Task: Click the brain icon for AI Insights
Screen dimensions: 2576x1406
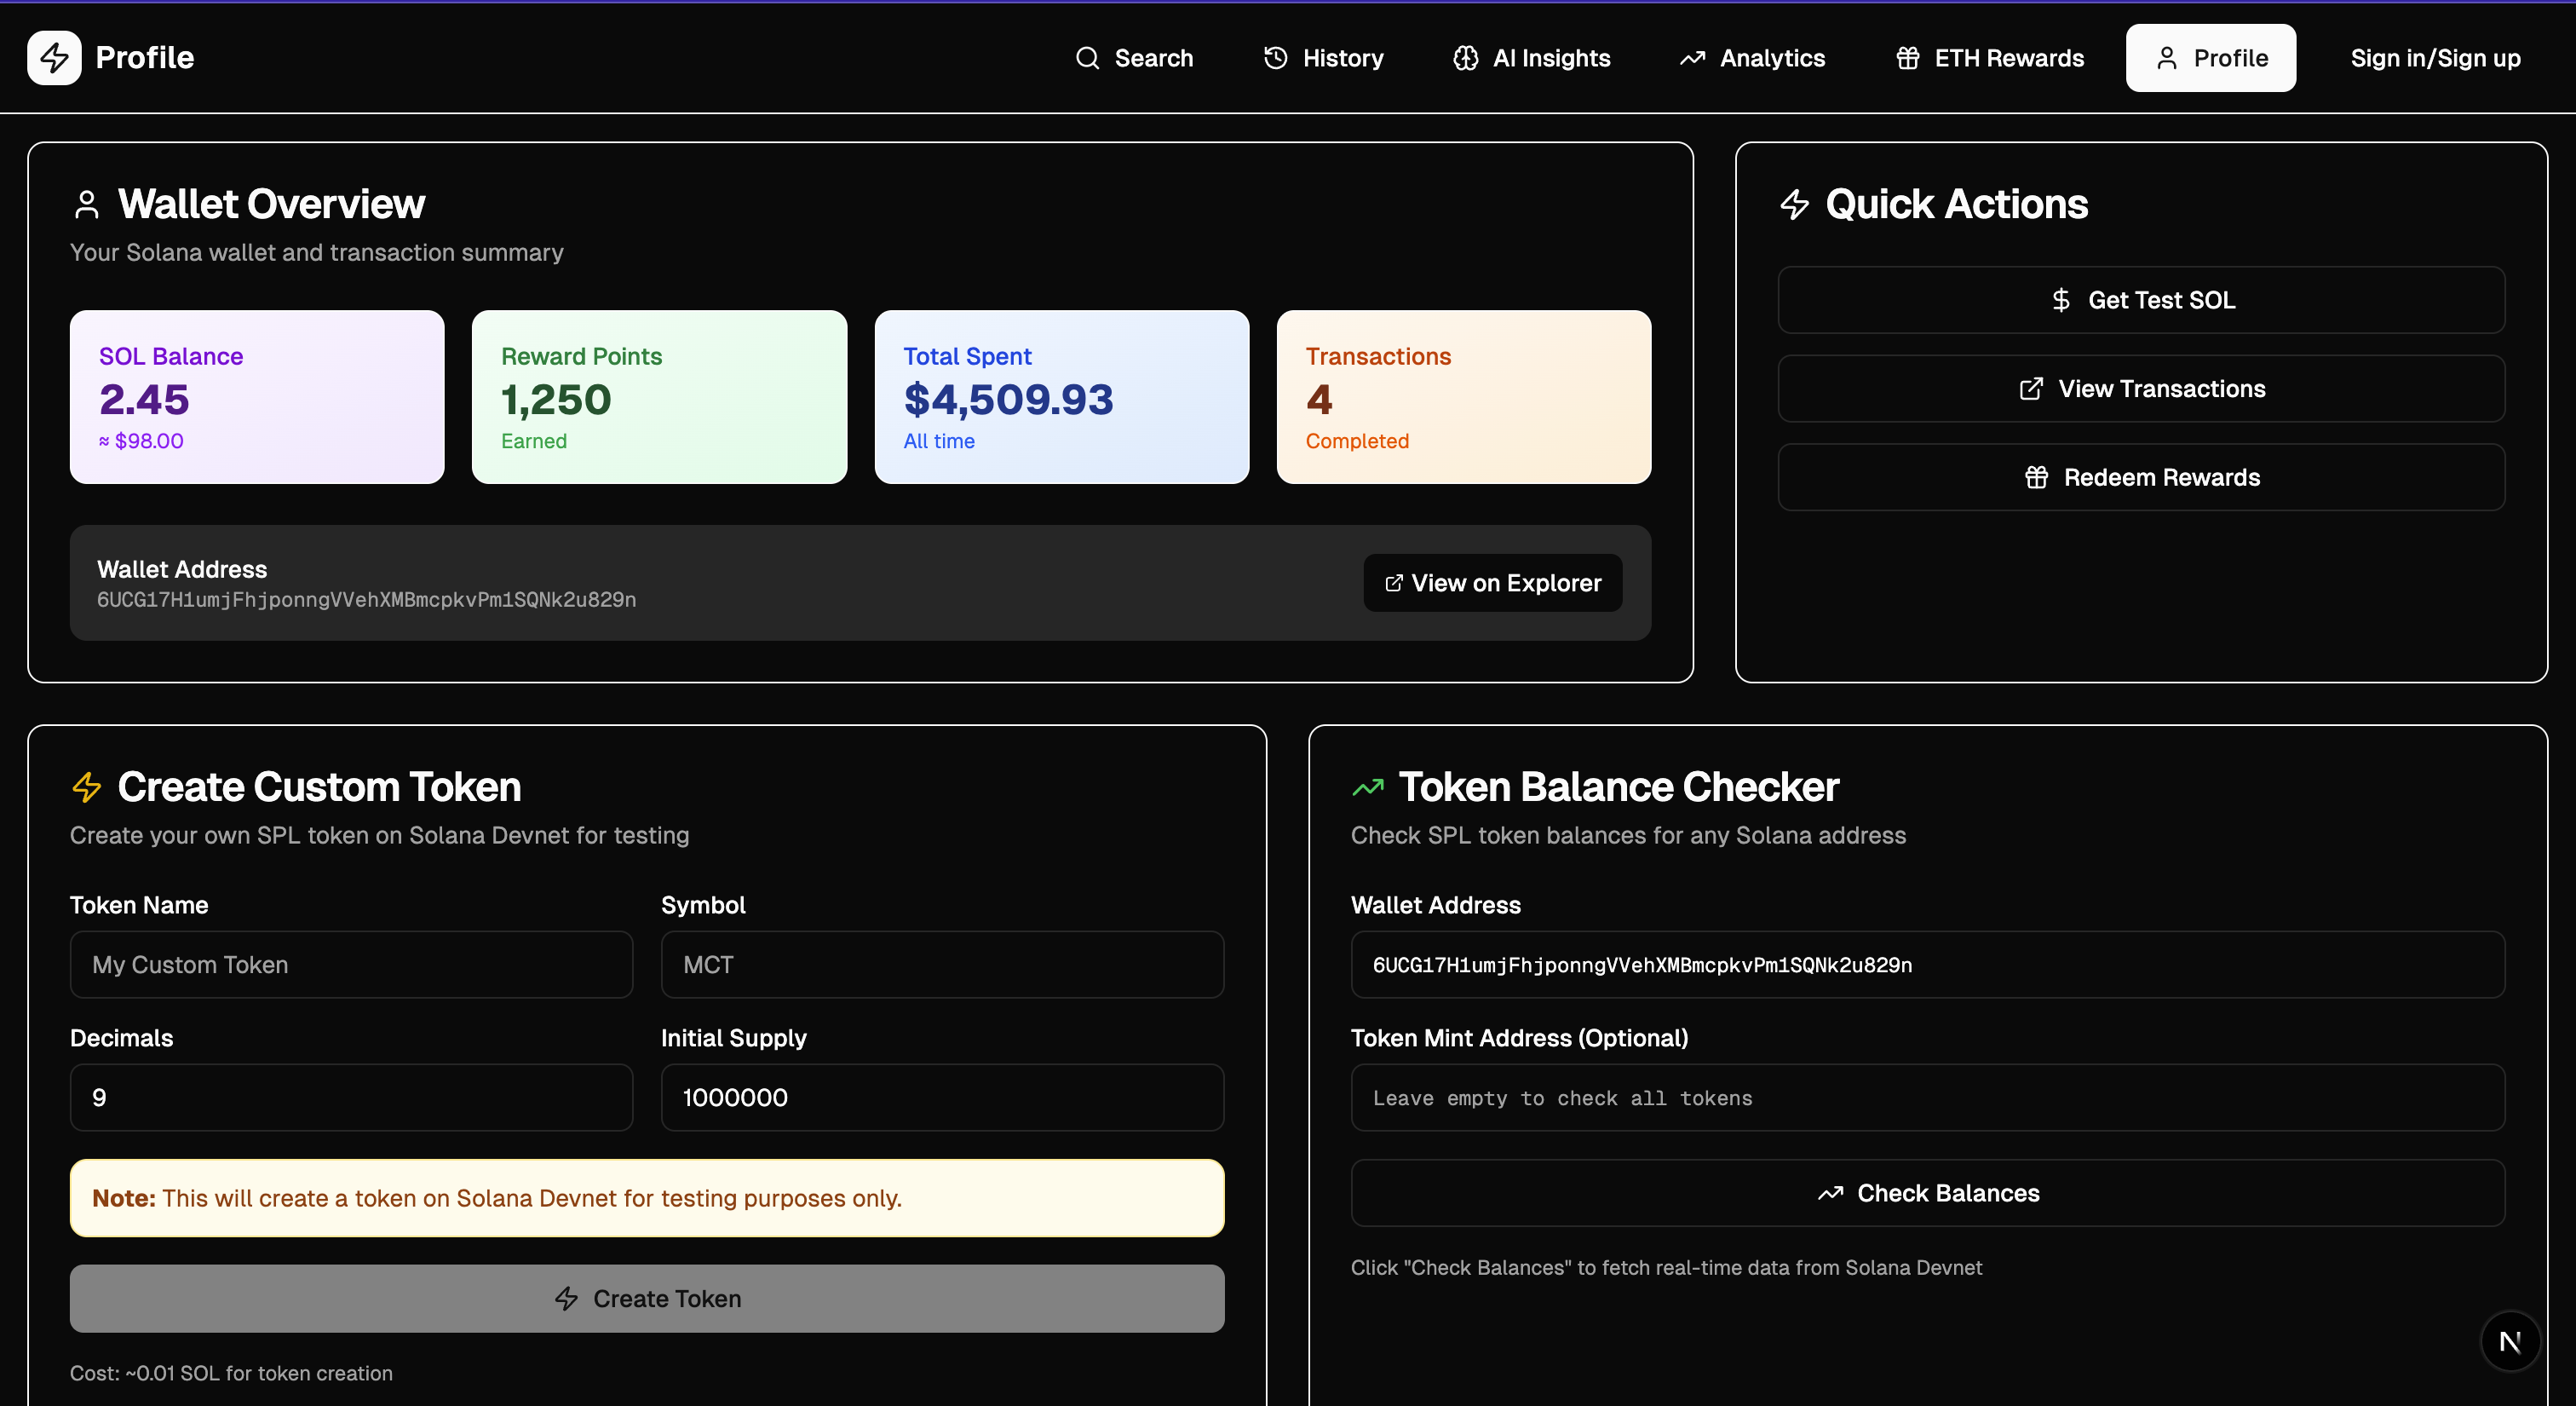Action: point(1465,58)
